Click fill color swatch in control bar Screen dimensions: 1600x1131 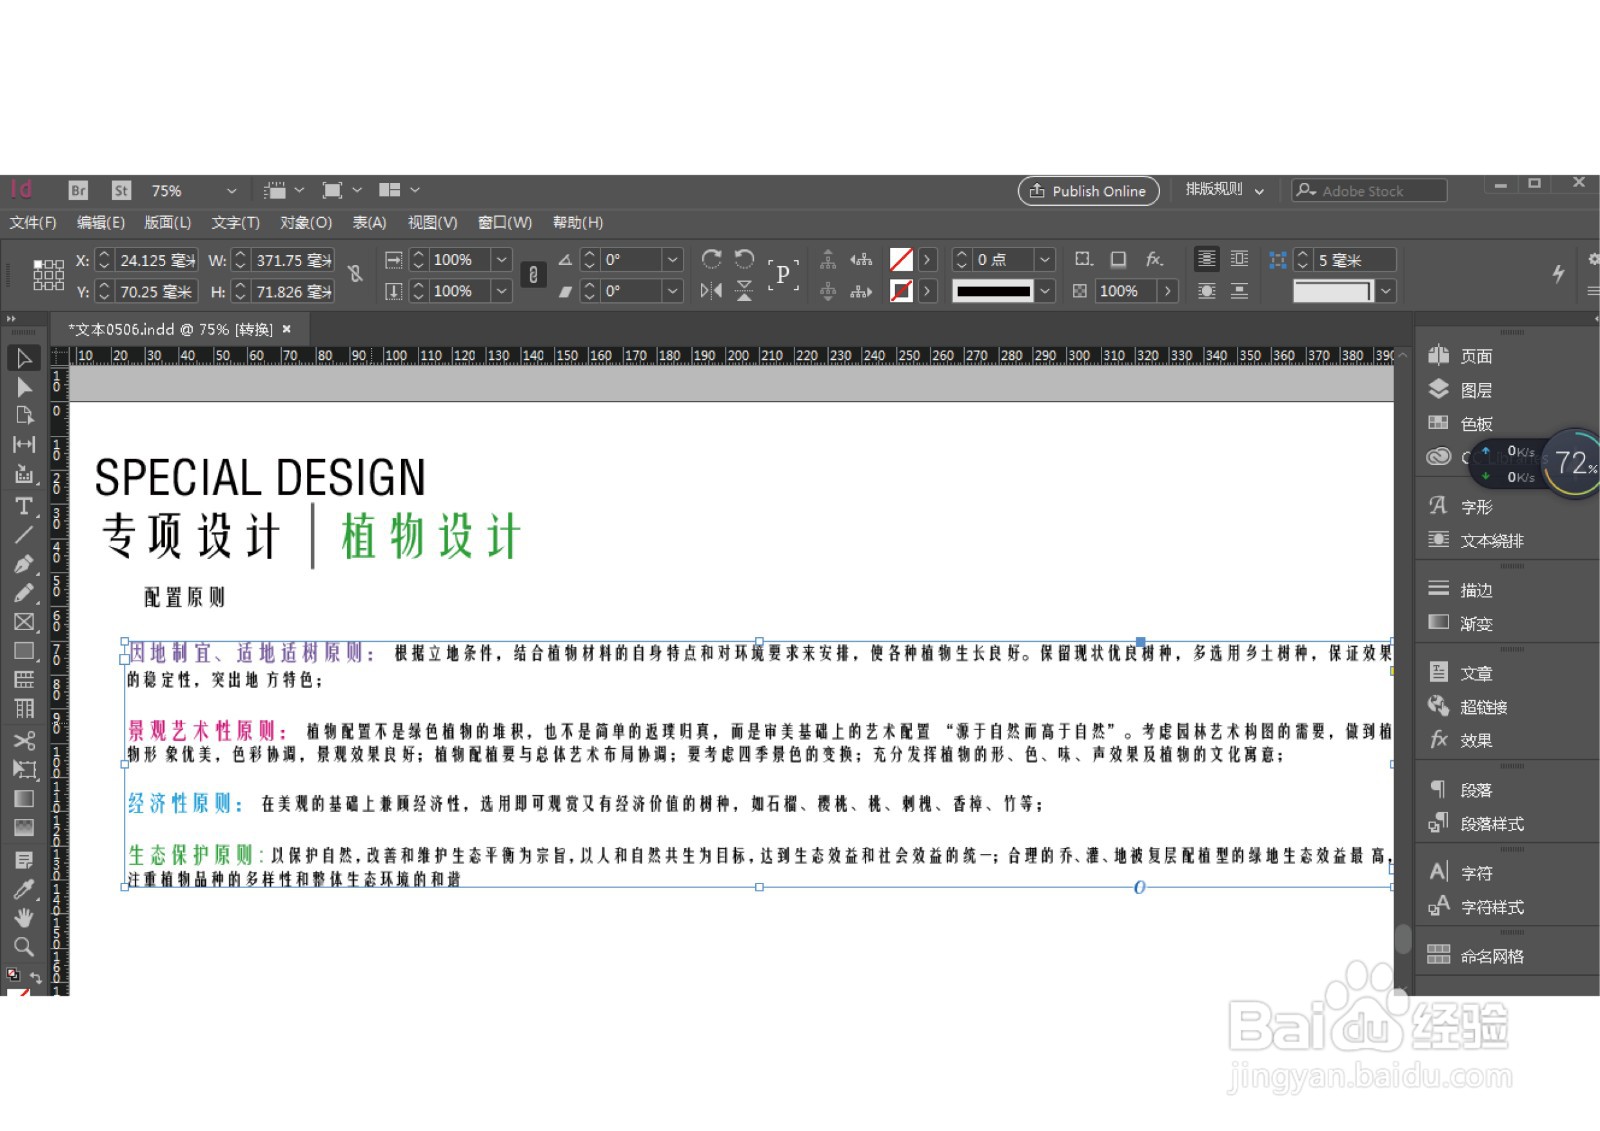901,260
